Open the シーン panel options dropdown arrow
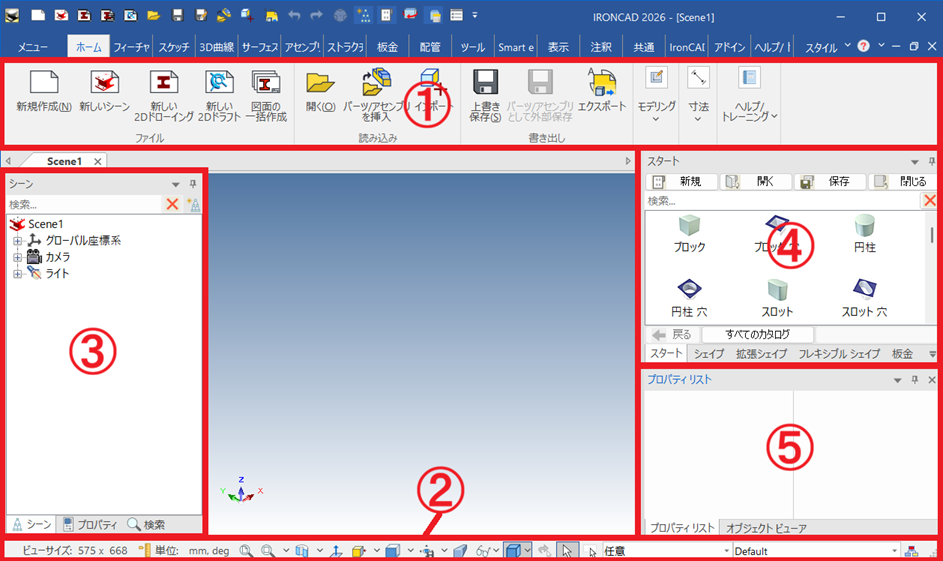This screenshot has width=943, height=561. tap(176, 185)
